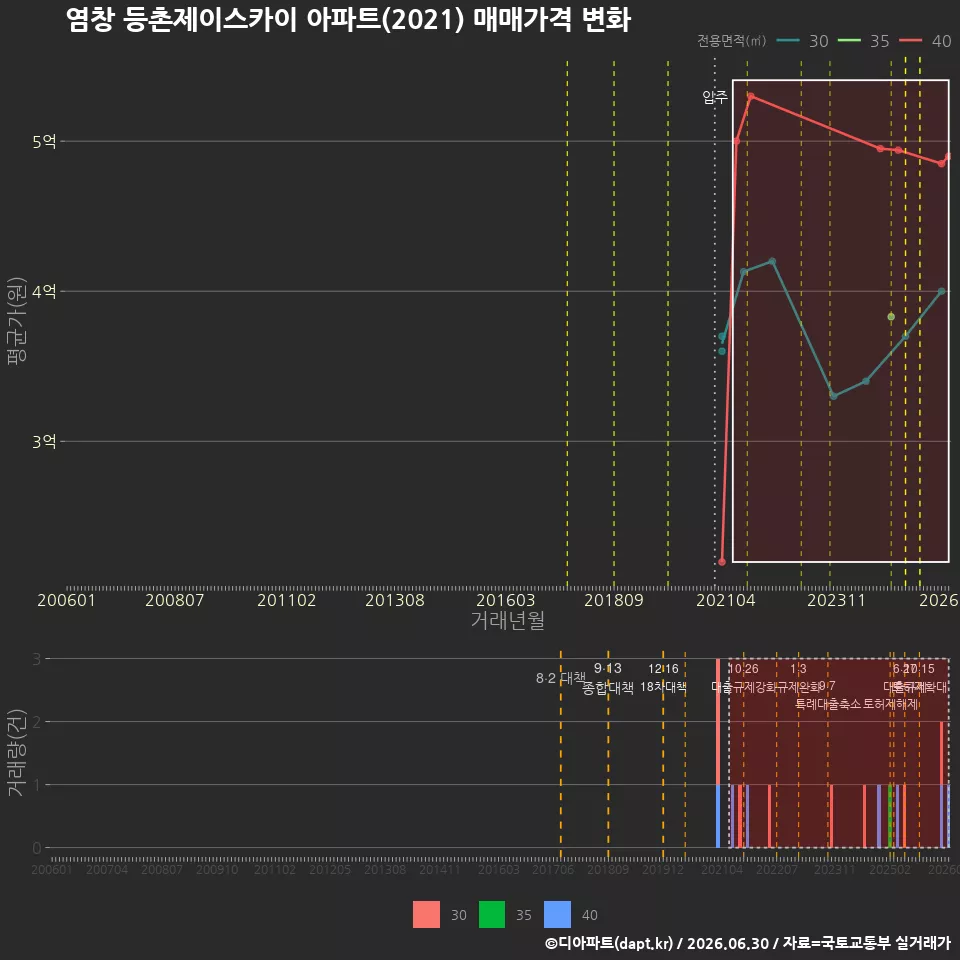This screenshot has height=960, width=960.
Task: Click 202207 on the volume chart x-axis
Action: coord(776,869)
